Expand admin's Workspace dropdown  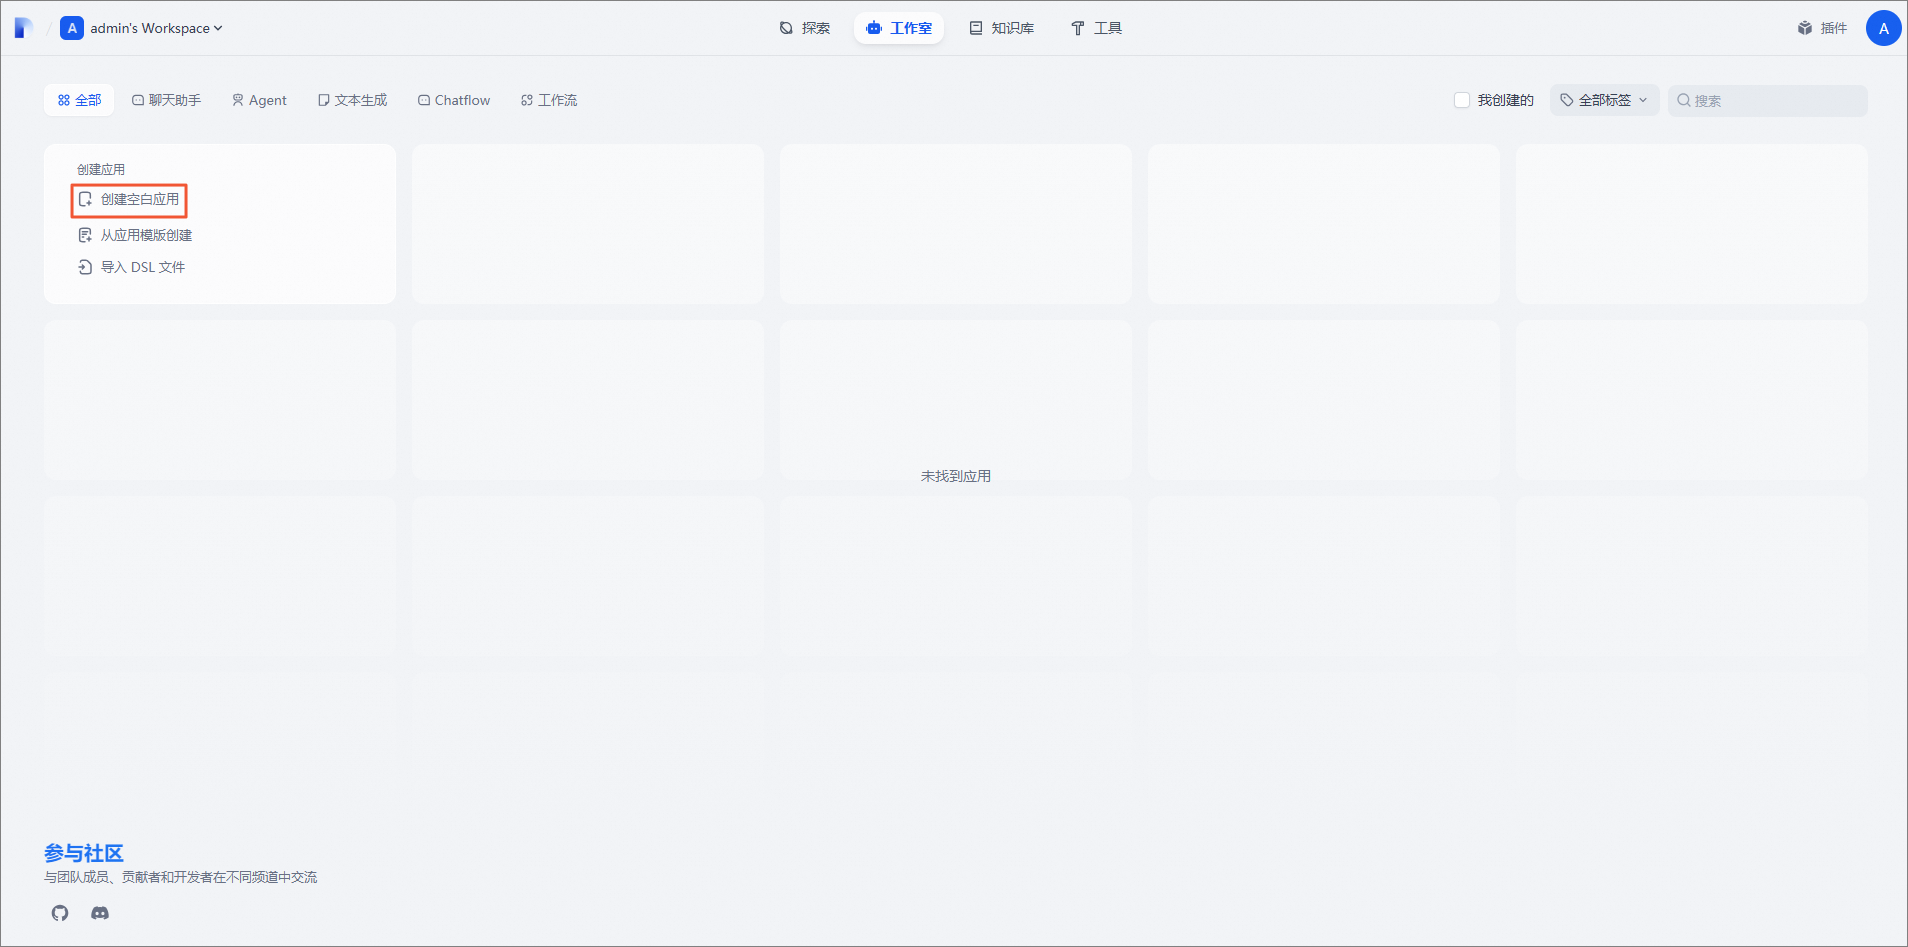[x=156, y=28]
